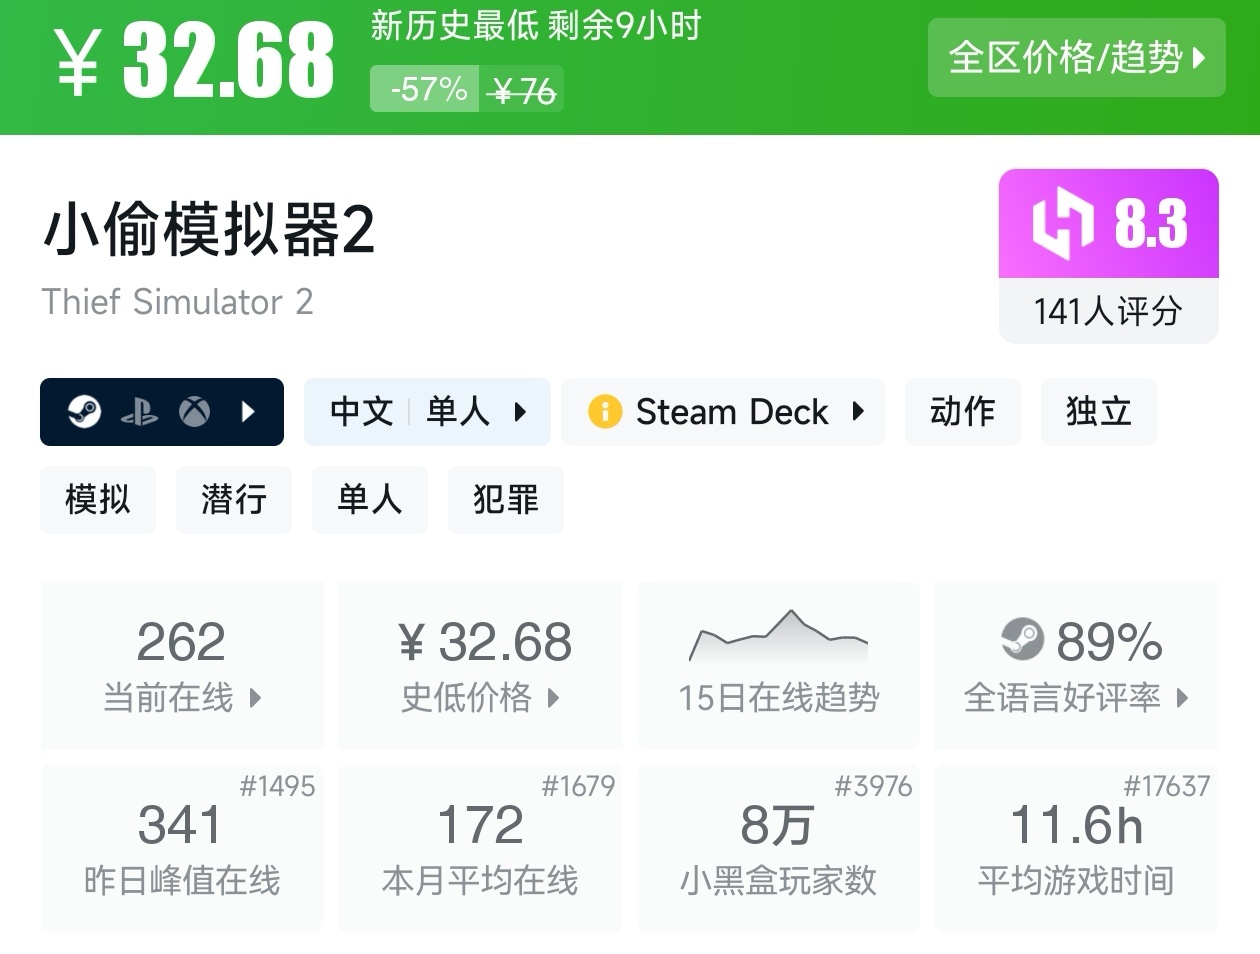This screenshot has height=954, width=1260.
Task: Select the 潜行 tag
Action: click(233, 499)
